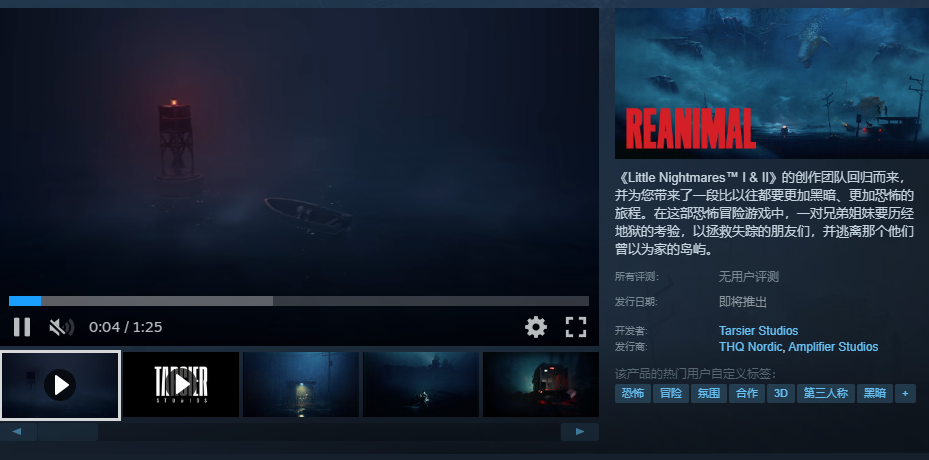Viewport: 929px width, 460px height.
Task: Select the first trailer thumbnail
Action: pos(60,385)
